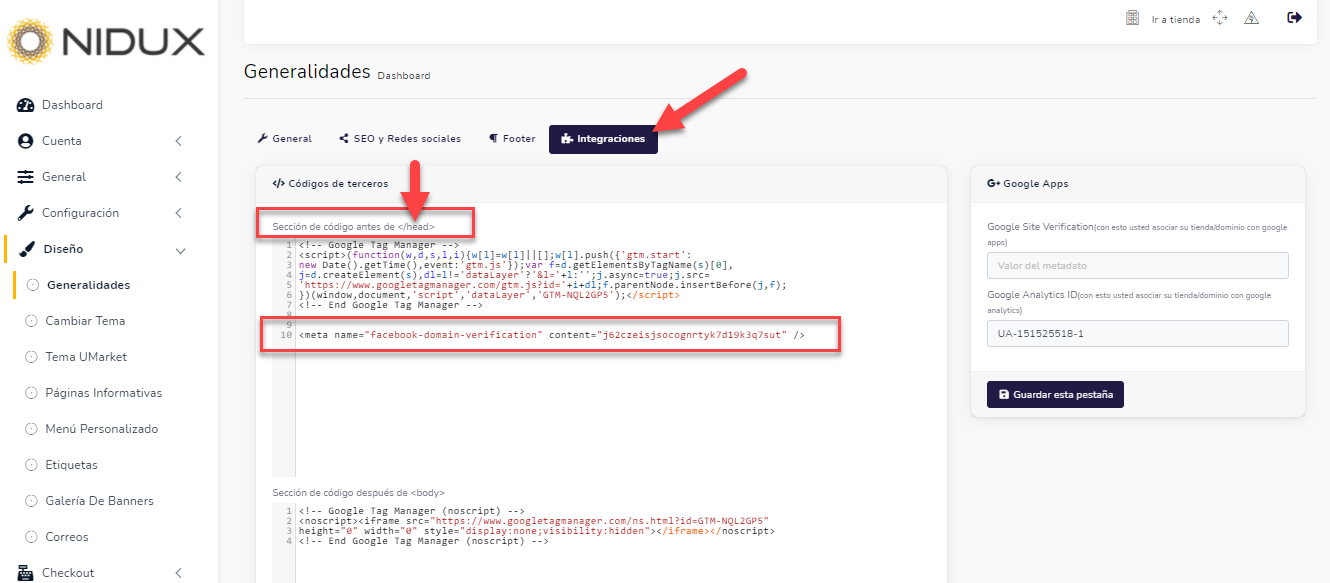Screen dimensions: 1330x583
Task: Click the Dashboard gauge icon
Action: tap(26, 105)
